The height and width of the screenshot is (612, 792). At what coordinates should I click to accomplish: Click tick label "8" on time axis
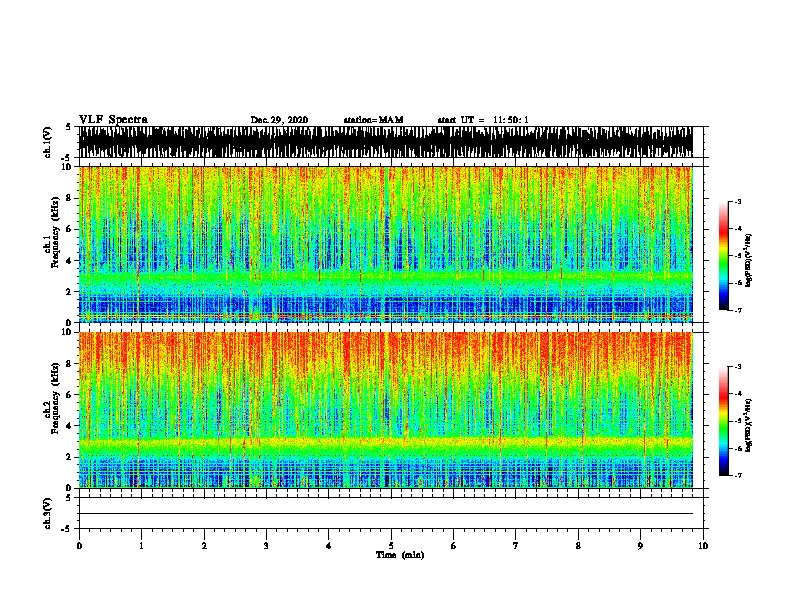pyautogui.click(x=578, y=546)
